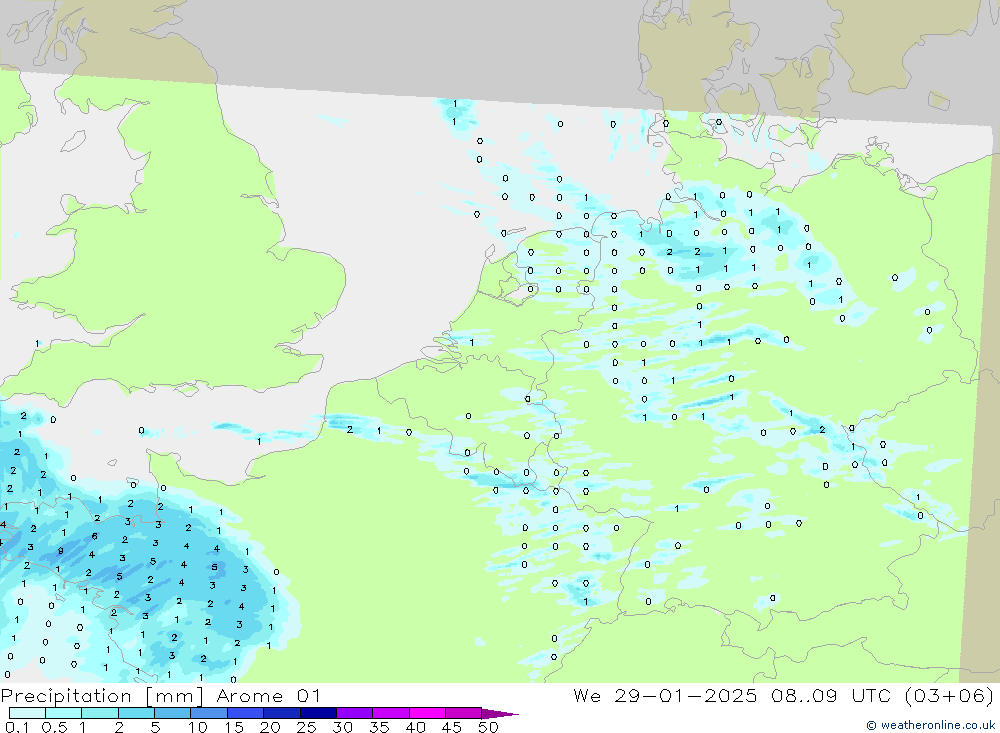Viewport: 1000px width, 733px height.
Task: Open the weatheronline.co.uk link
Action: [x=930, y=725]
